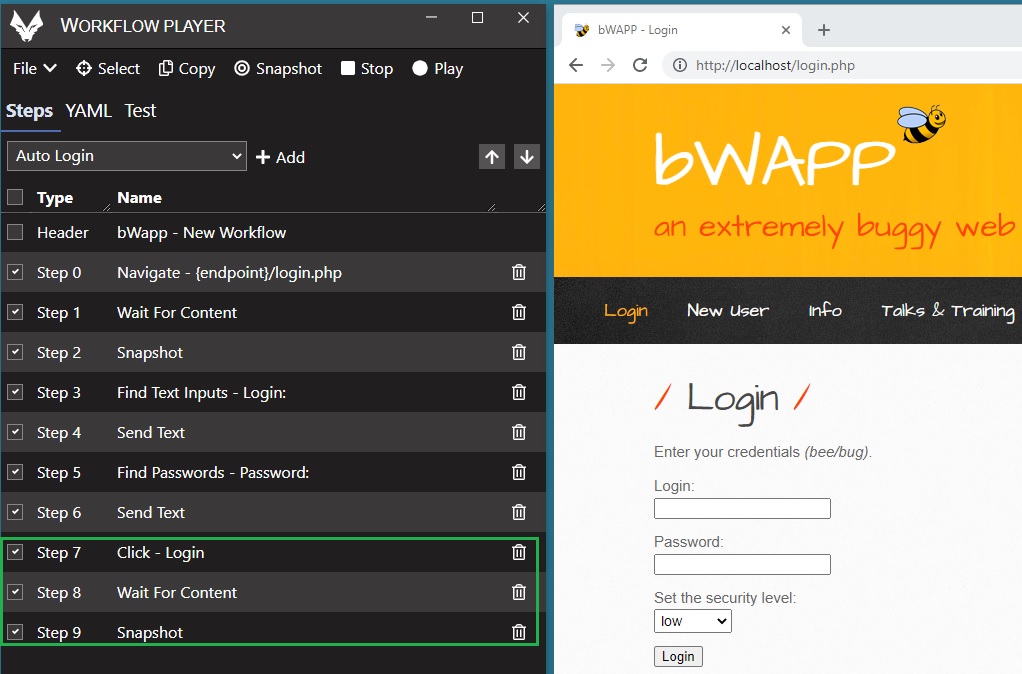The height and width of the screenshot is (674, 1022).
Task: Uncheck the Step 9 checkbox
Action: pyautogui.click(x=15, y=632)
